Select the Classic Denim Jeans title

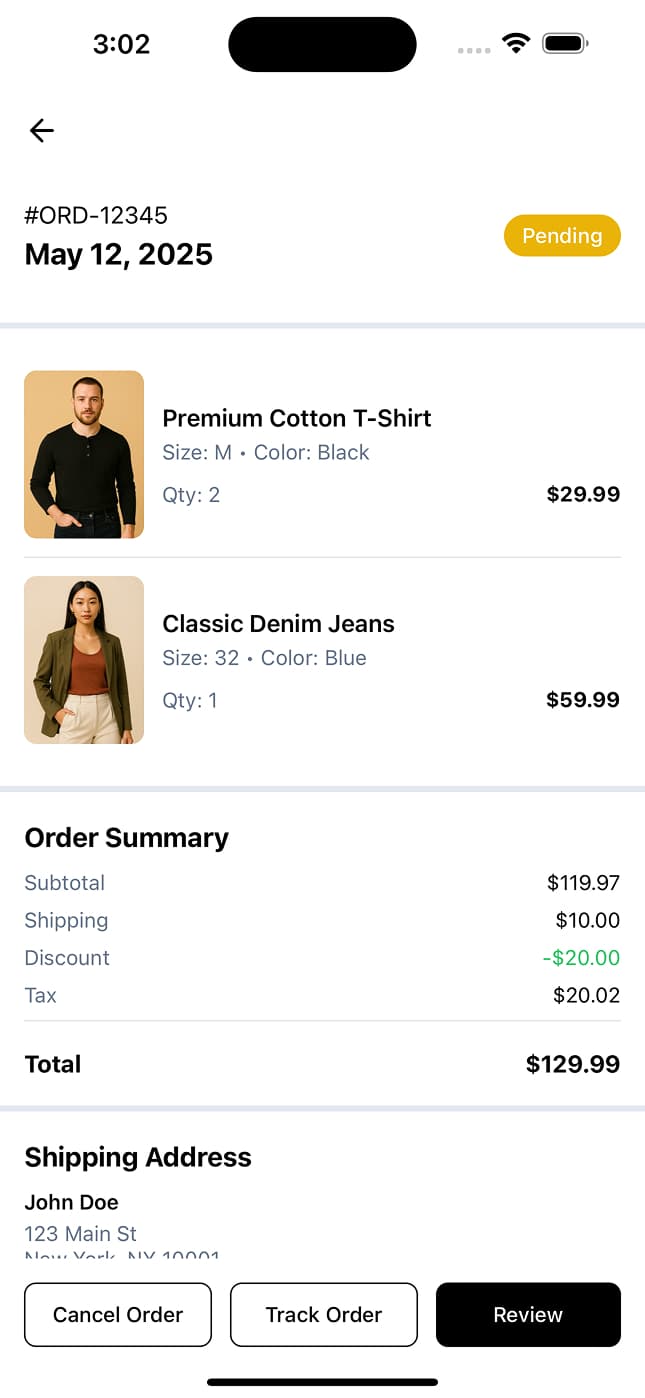pos(278,624)
